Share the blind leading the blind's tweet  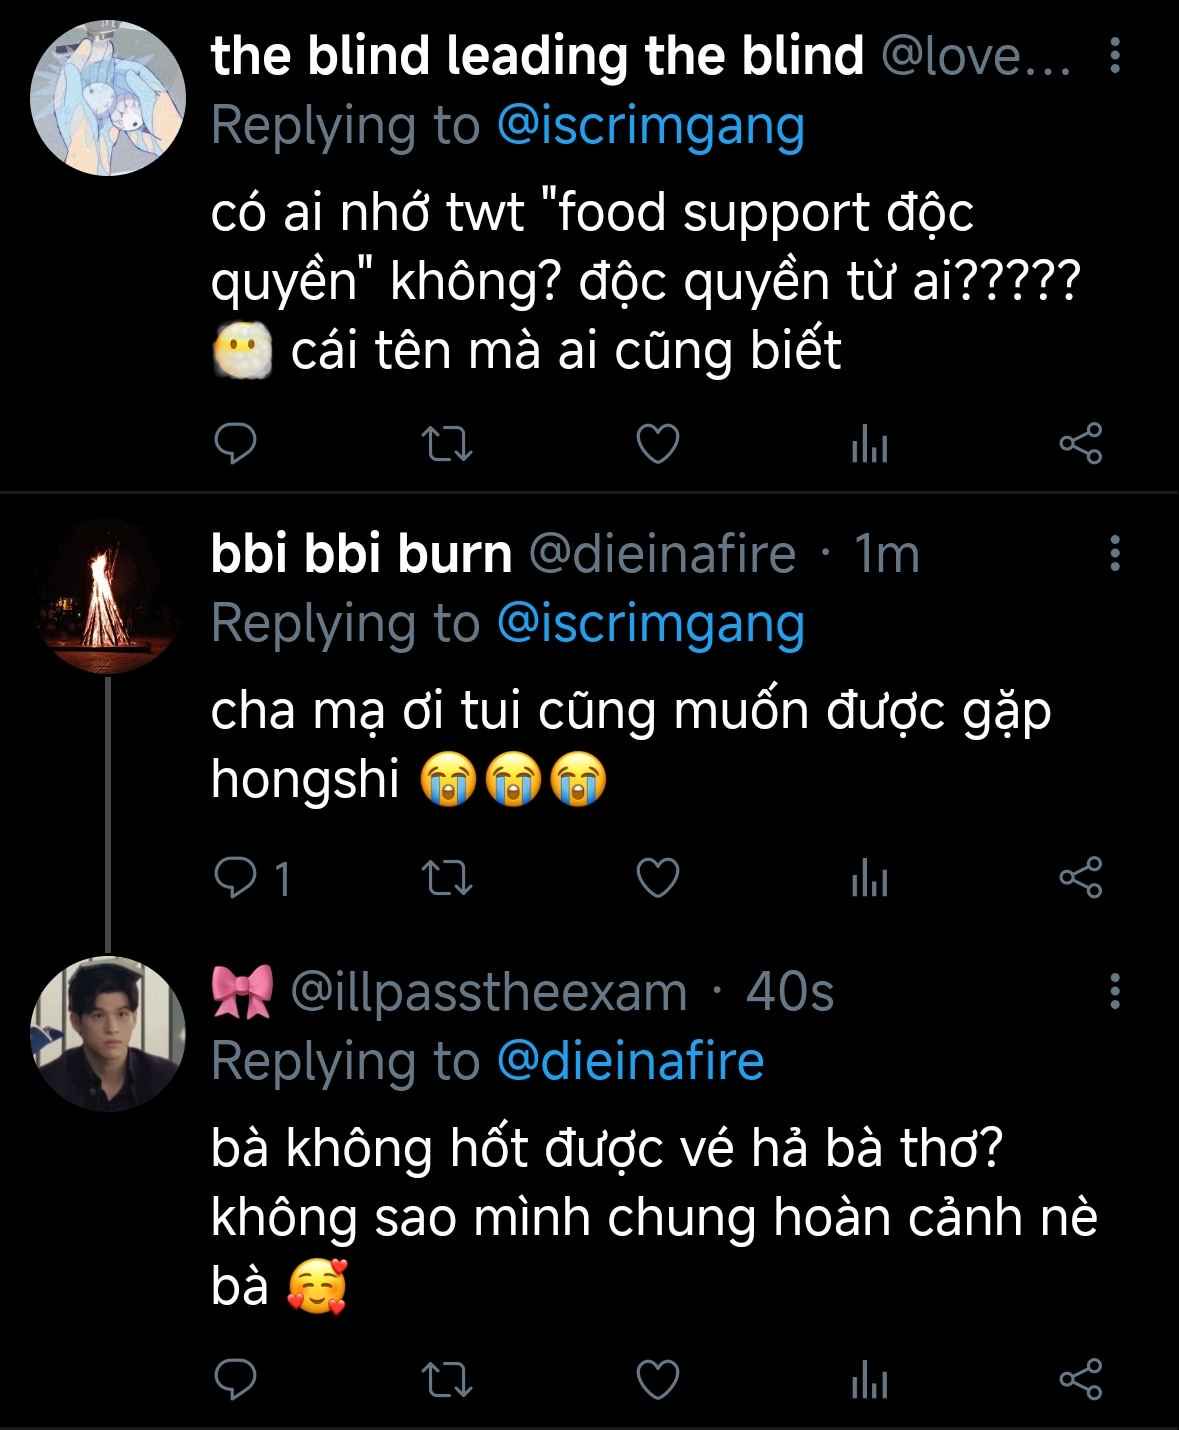1081,444
